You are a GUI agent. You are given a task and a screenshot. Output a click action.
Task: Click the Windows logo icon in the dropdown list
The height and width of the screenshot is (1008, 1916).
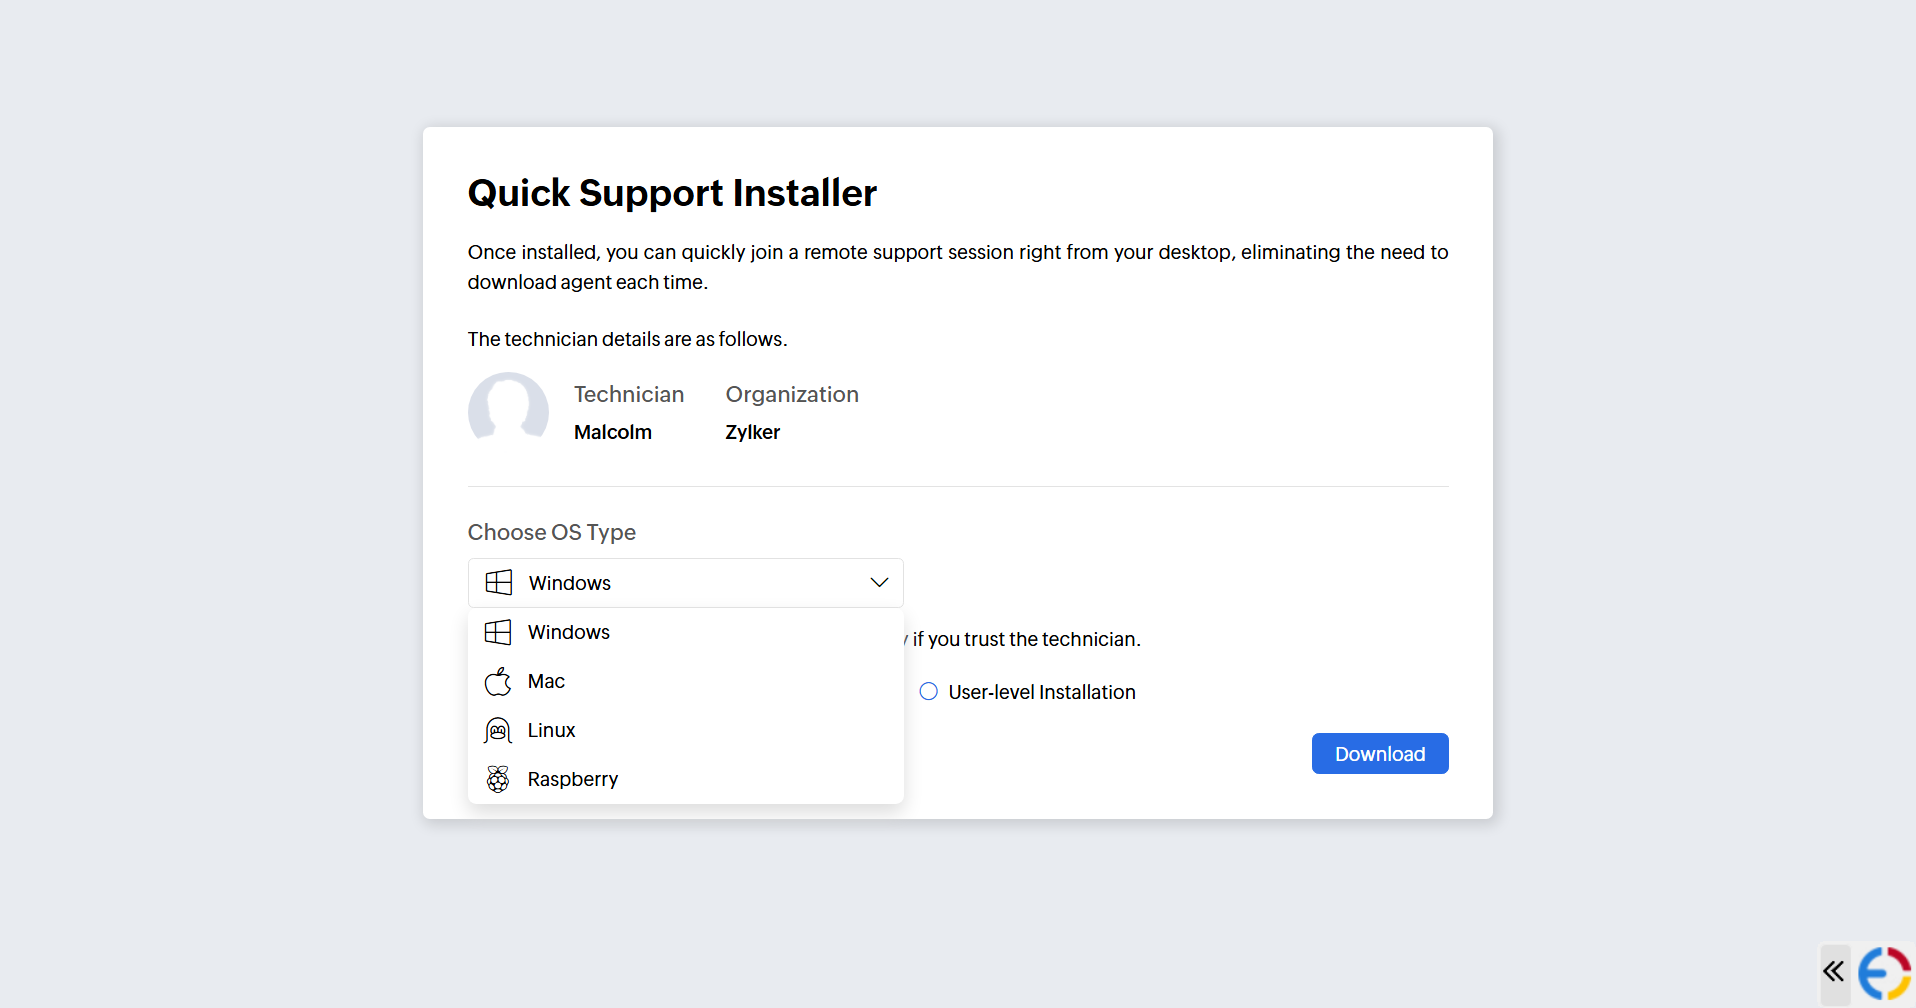pos(498,632)
